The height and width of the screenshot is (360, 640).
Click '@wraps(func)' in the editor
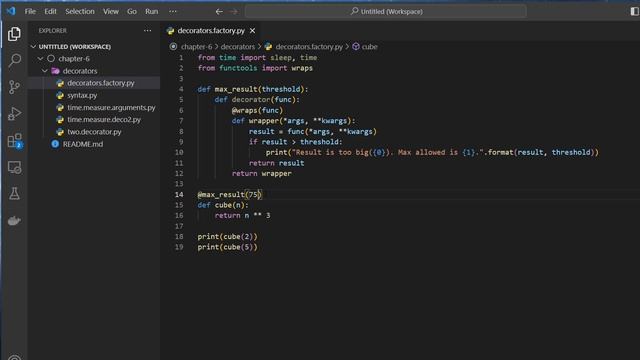[257, 110]
